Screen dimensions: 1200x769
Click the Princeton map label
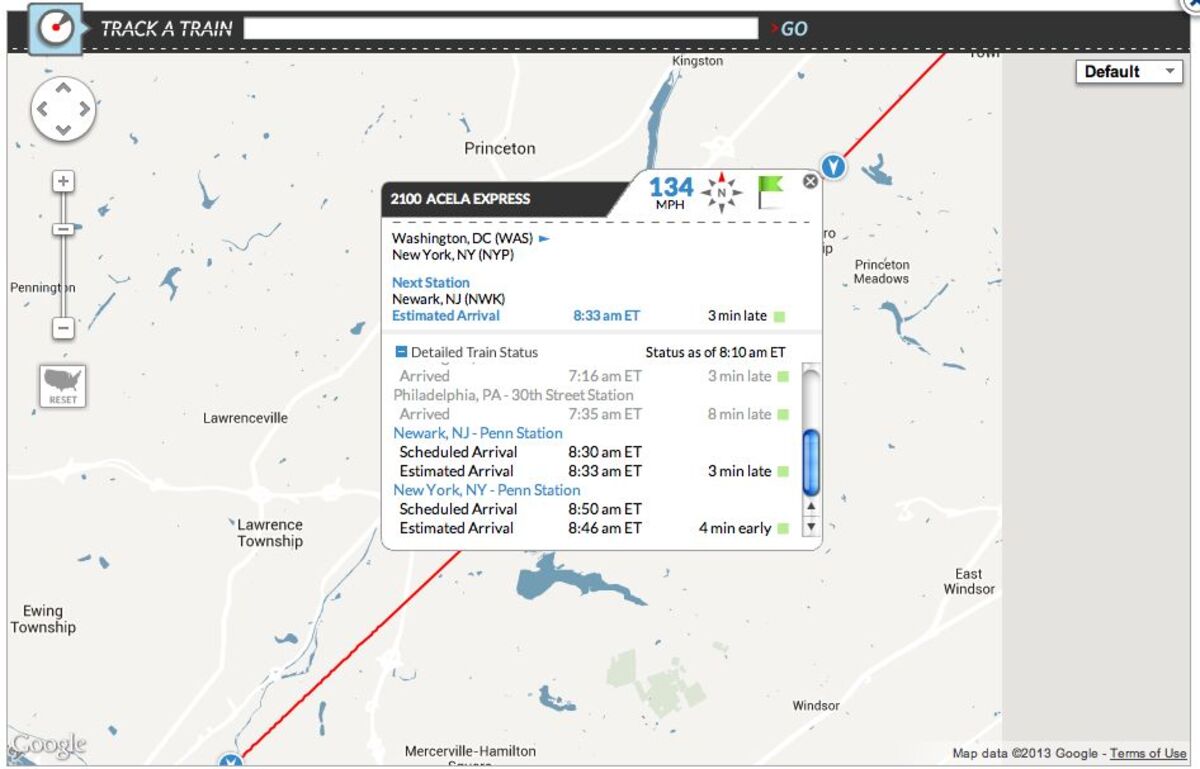(x=500, y=148)
